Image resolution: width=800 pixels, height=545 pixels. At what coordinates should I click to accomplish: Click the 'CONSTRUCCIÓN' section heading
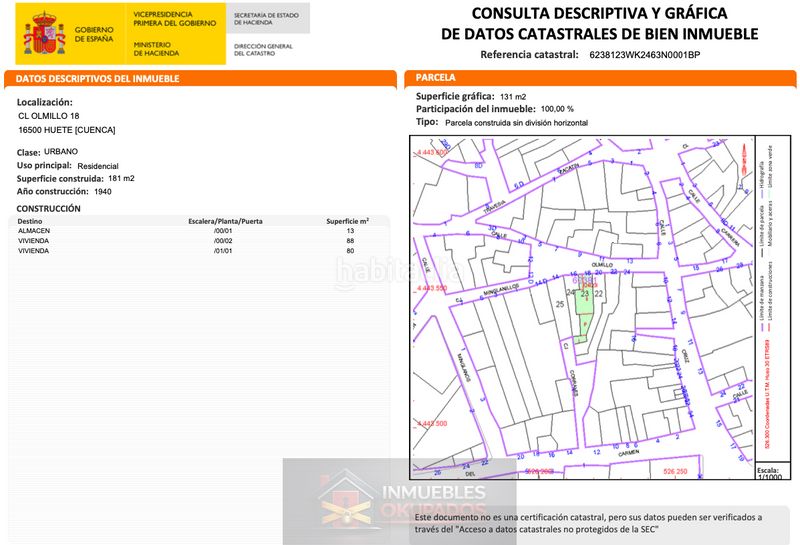[x=48, y=209]
